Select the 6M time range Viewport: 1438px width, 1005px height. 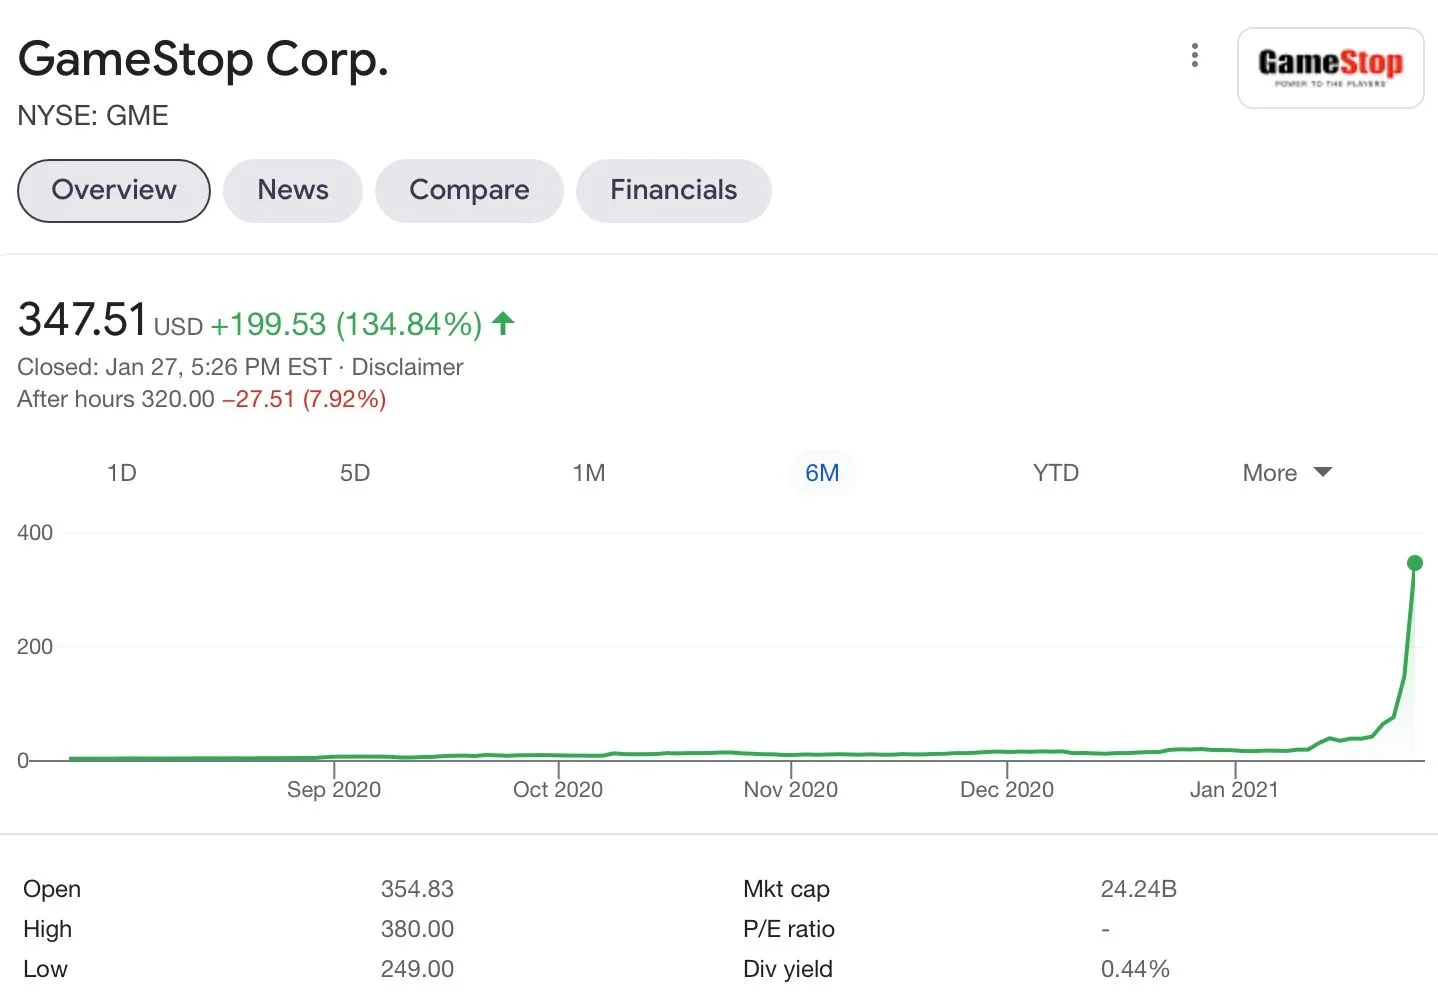click(x=822, y=473)
